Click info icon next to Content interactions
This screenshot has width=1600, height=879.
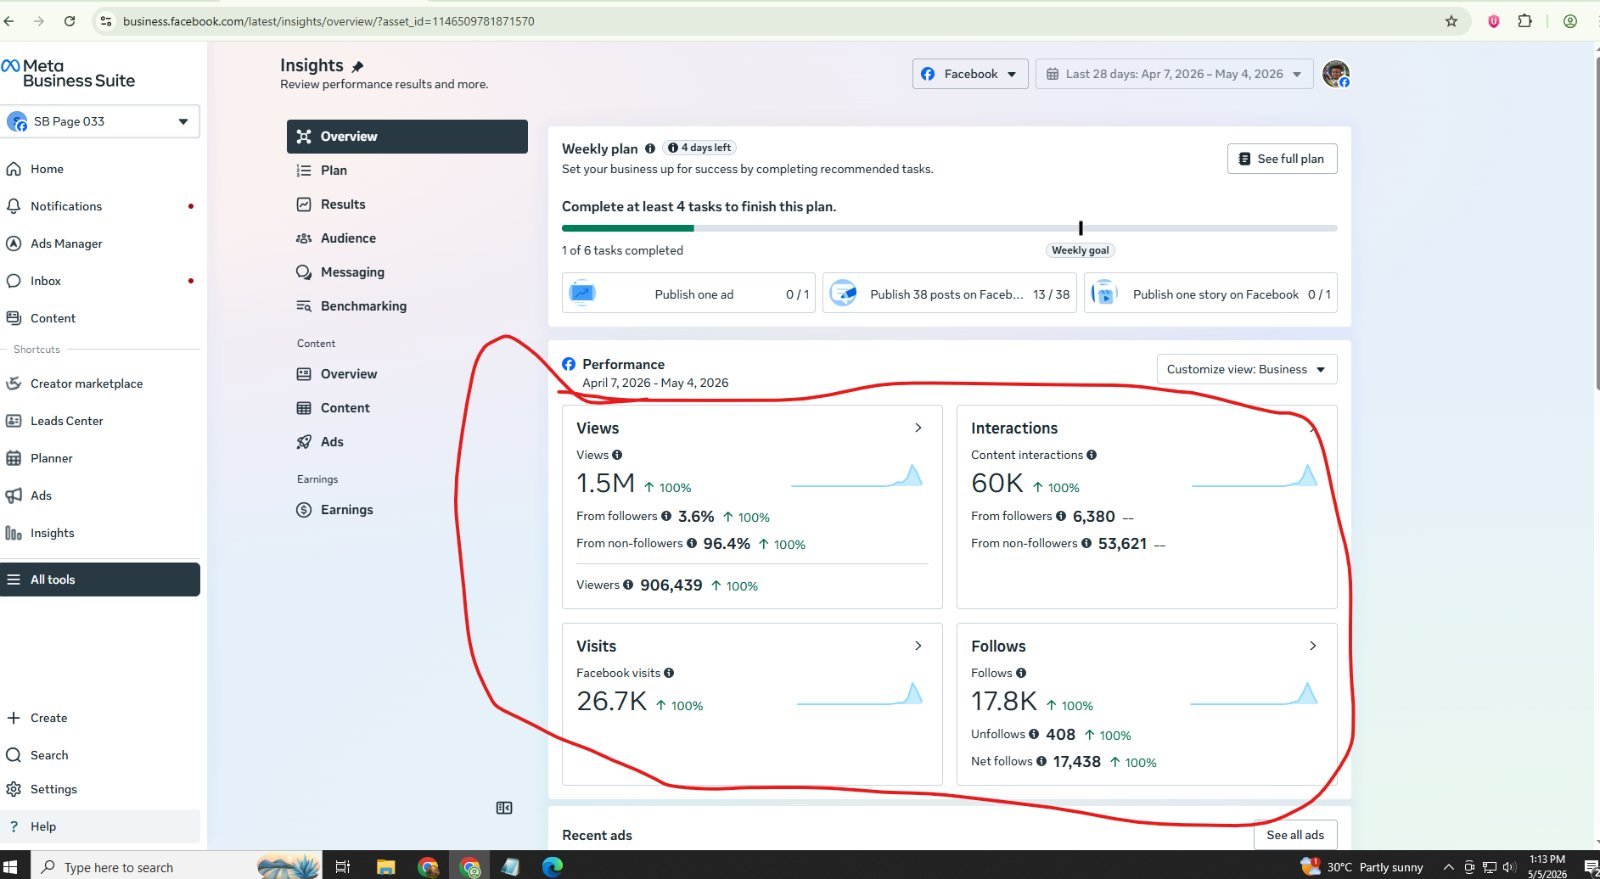pyautogui.click(x=1091, y=455)
